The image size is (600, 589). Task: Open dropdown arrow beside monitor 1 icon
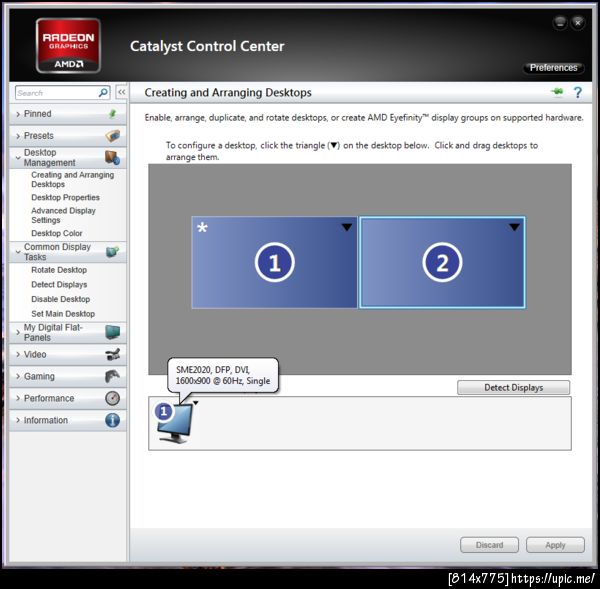(196, 403)
